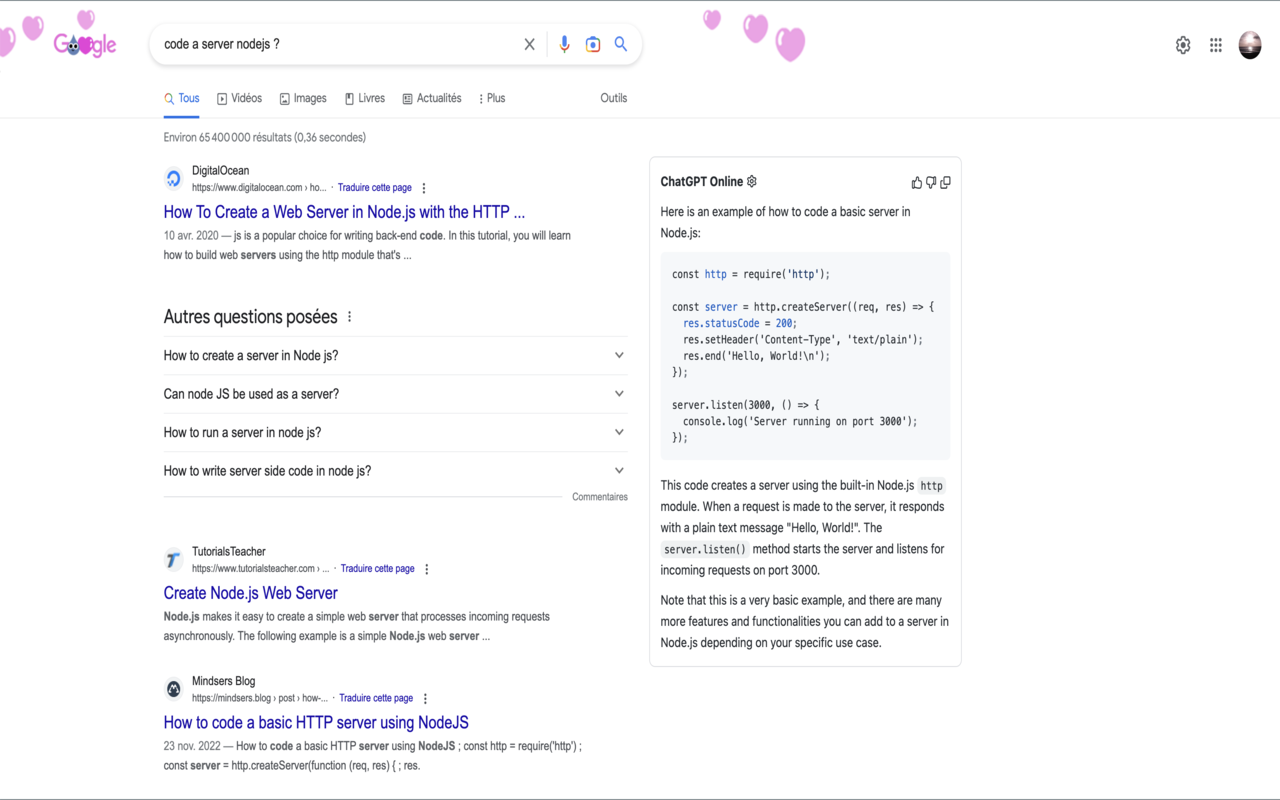Clear the search box text

(x=529, y=44)
